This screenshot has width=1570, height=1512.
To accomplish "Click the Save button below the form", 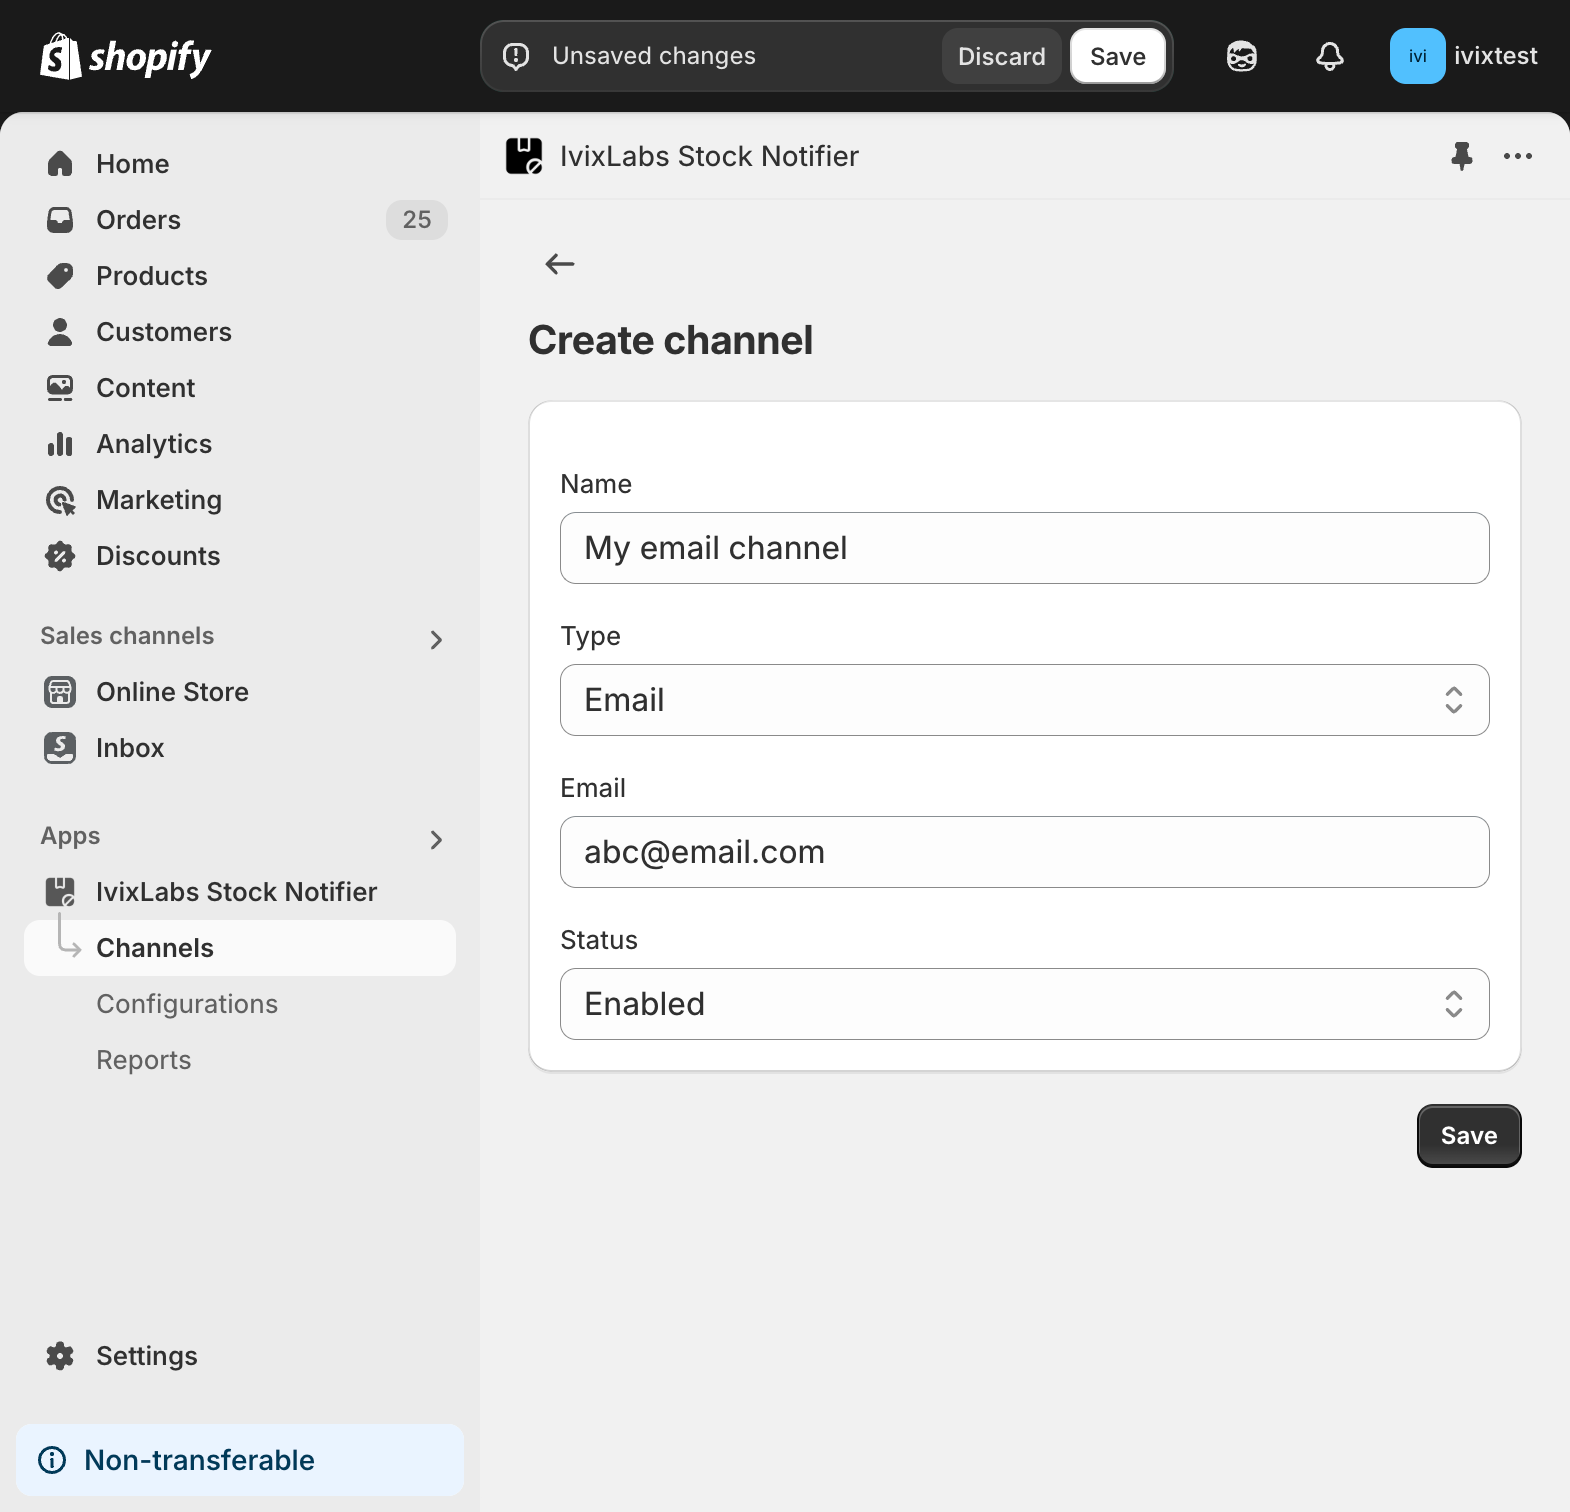I will [1469, 1136].
